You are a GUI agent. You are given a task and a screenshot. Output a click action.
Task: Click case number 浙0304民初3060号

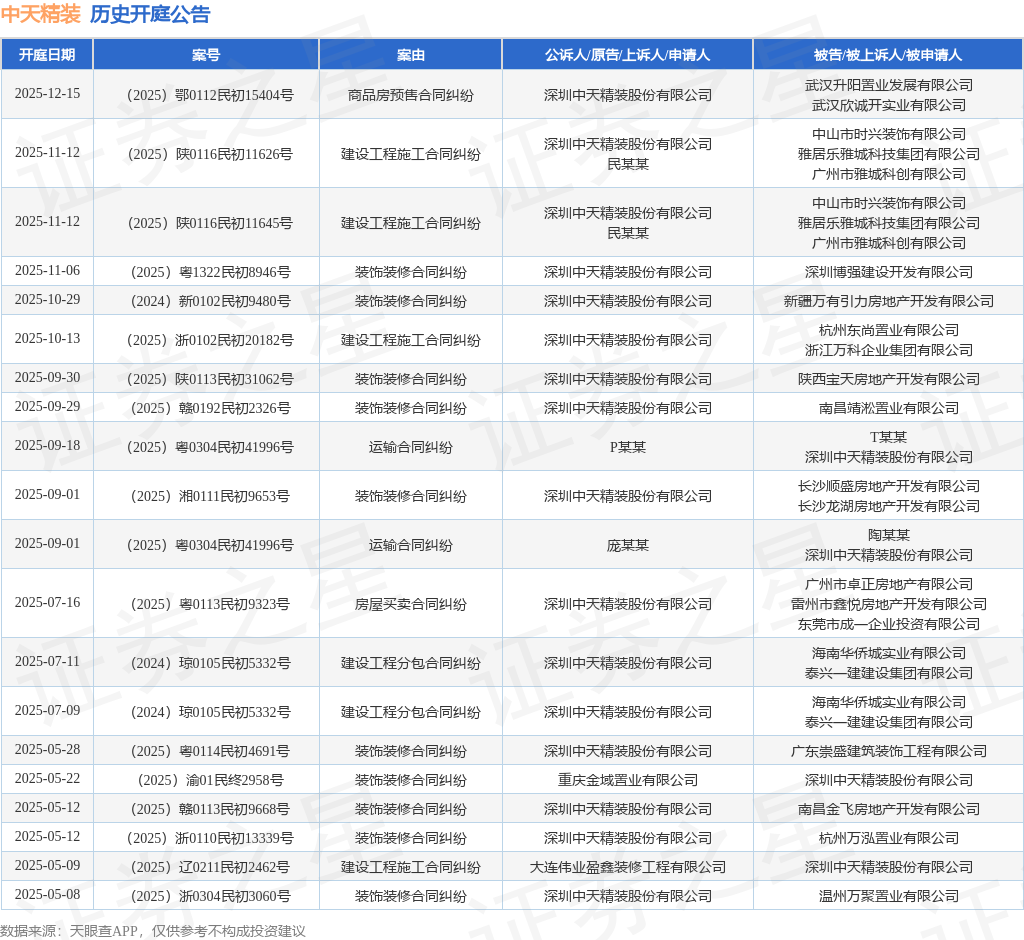[x=210, y=896]
